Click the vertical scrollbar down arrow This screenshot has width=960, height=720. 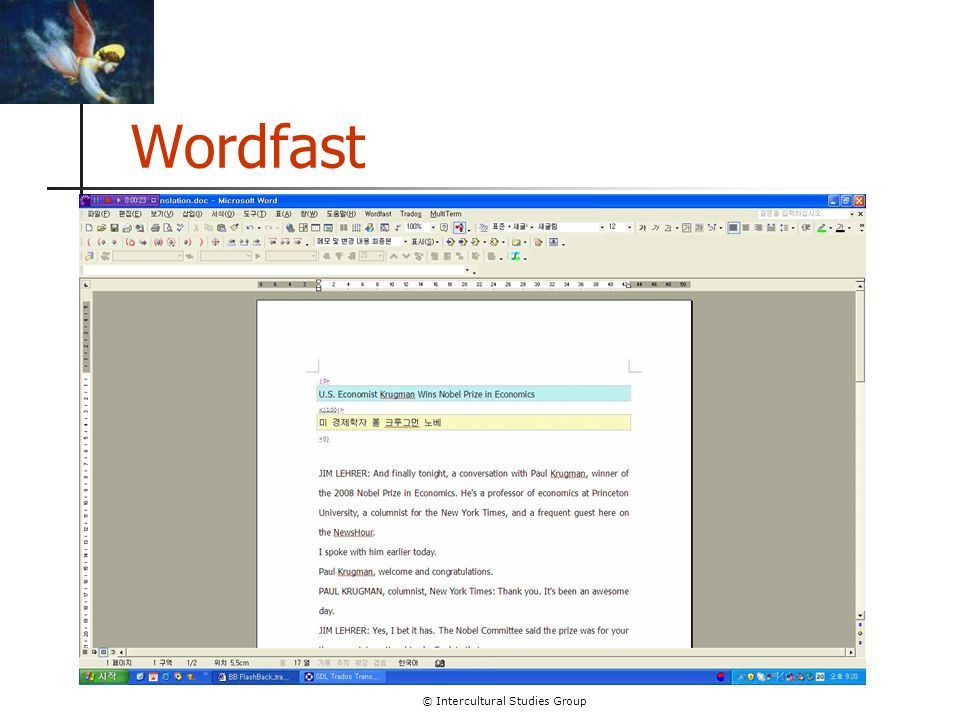pyautogui.click(x=860, y=615)
